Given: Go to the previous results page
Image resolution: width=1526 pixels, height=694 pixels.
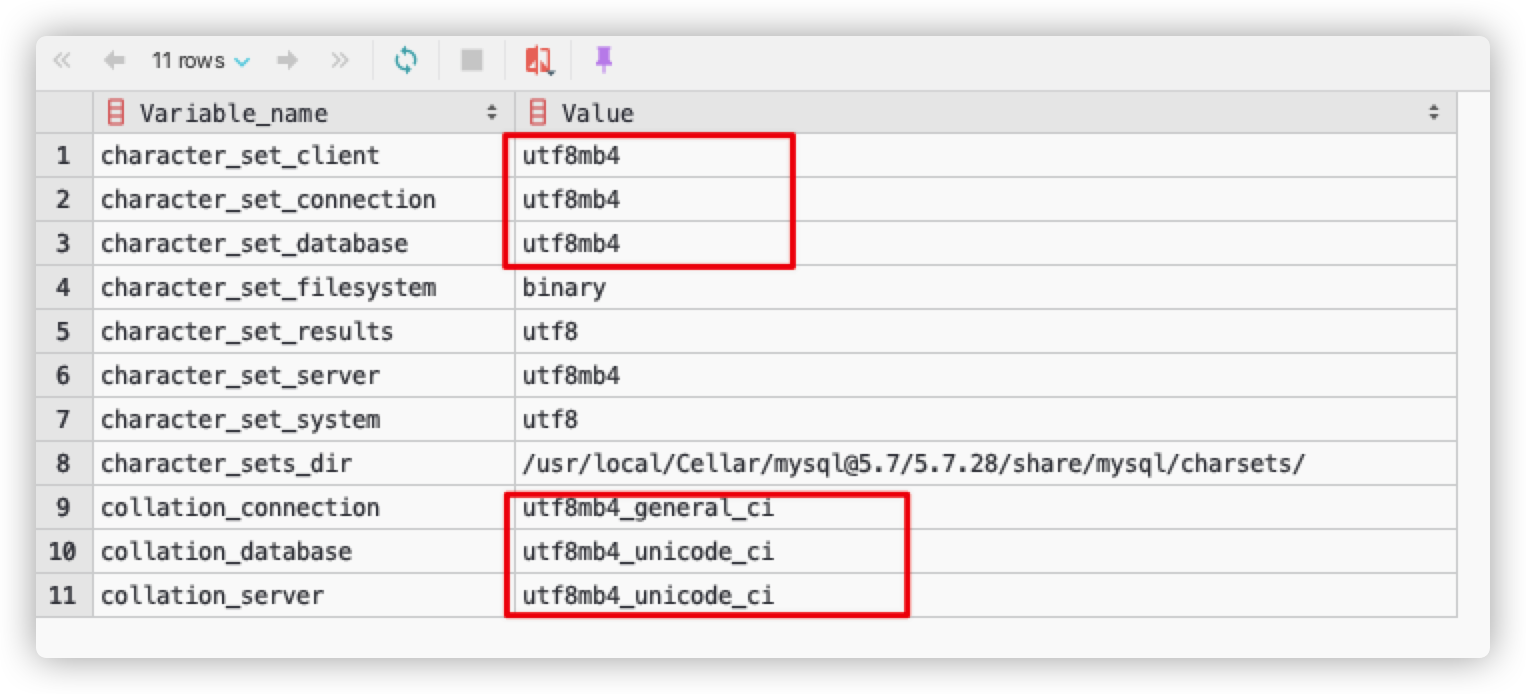Looking at the screenshot, I should pyautogui.click(x=114, y=61).
